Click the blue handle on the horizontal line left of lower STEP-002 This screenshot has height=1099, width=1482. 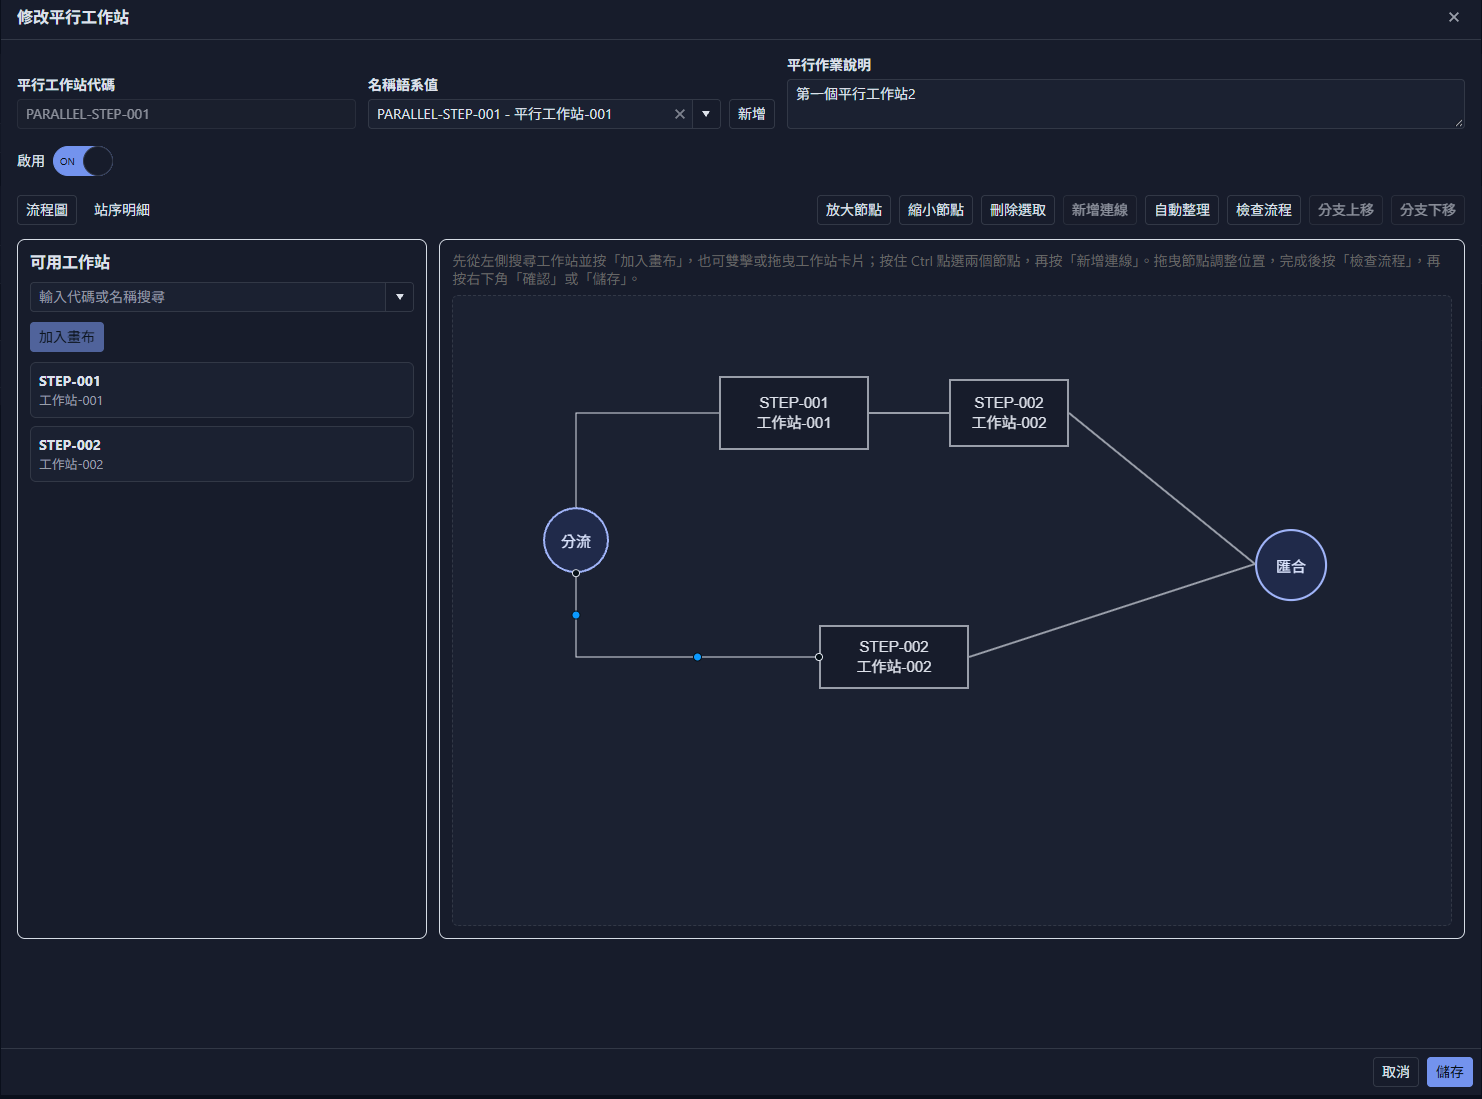[697, 657]
